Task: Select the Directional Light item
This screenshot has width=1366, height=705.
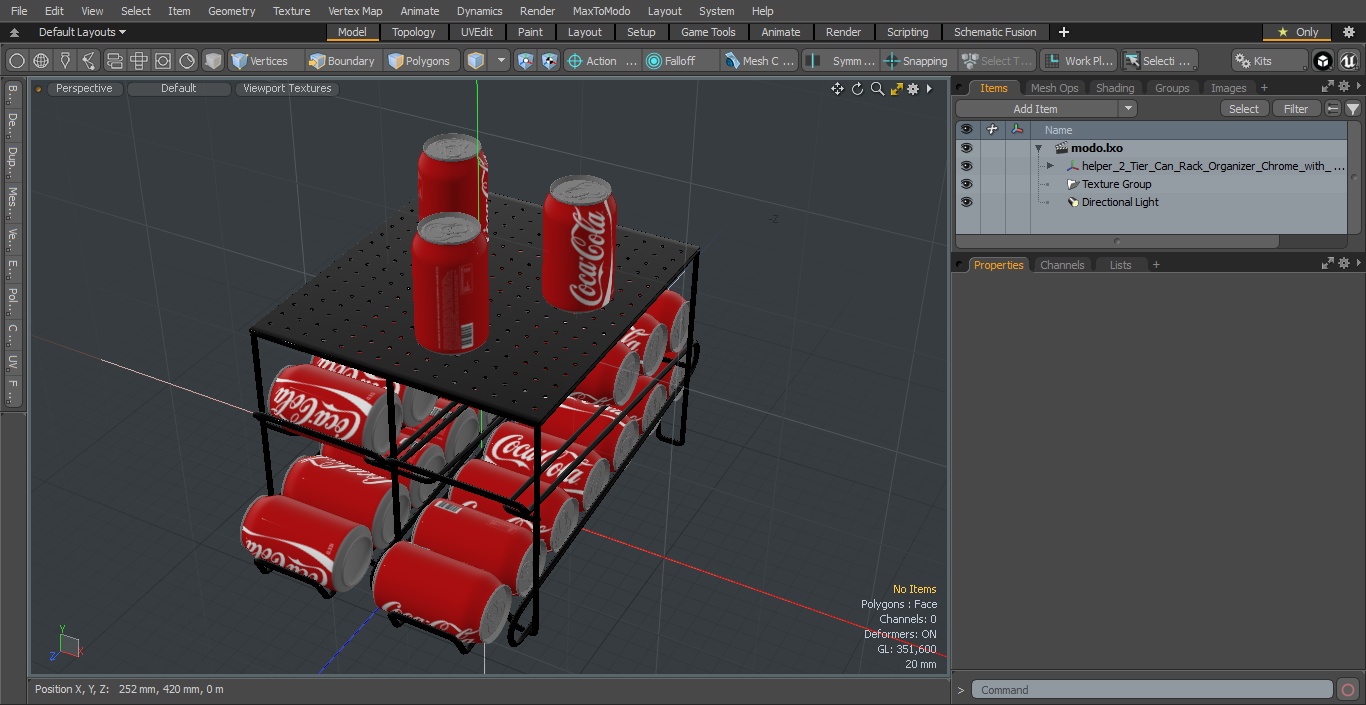Action: tap(1120, 202)
